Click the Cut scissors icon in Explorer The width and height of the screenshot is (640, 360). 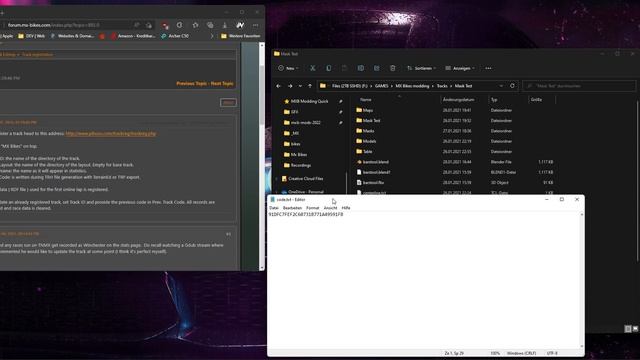click(x=312, y=68)
